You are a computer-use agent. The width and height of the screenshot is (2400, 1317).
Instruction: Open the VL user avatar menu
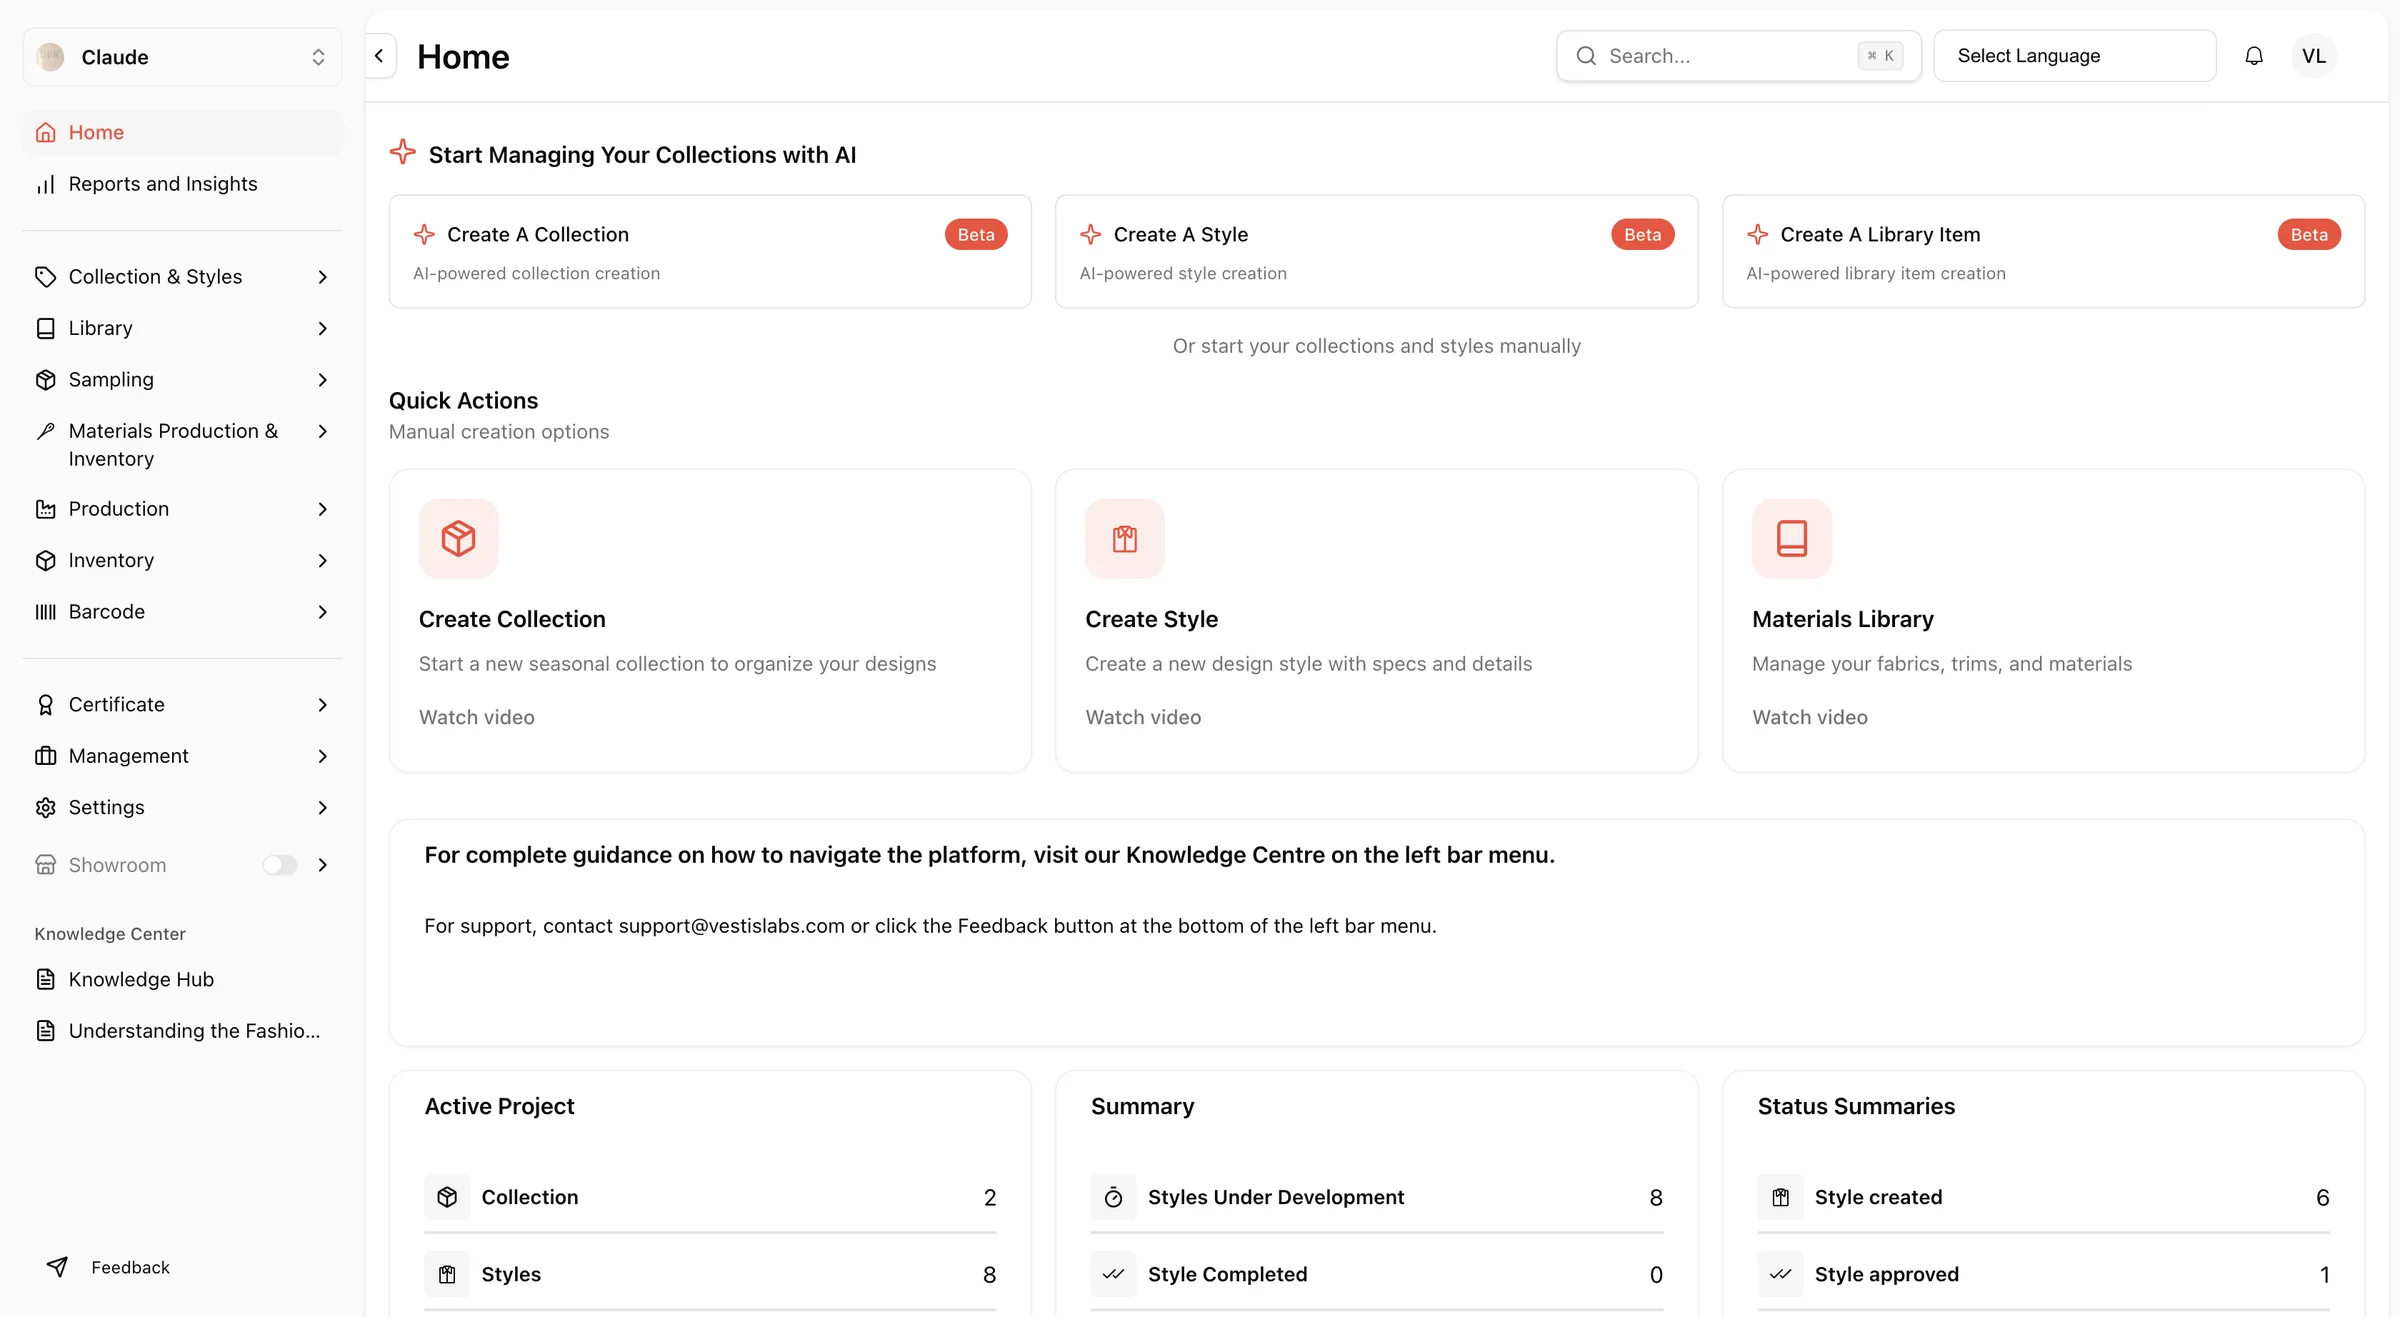click(x=2314, y=56)
